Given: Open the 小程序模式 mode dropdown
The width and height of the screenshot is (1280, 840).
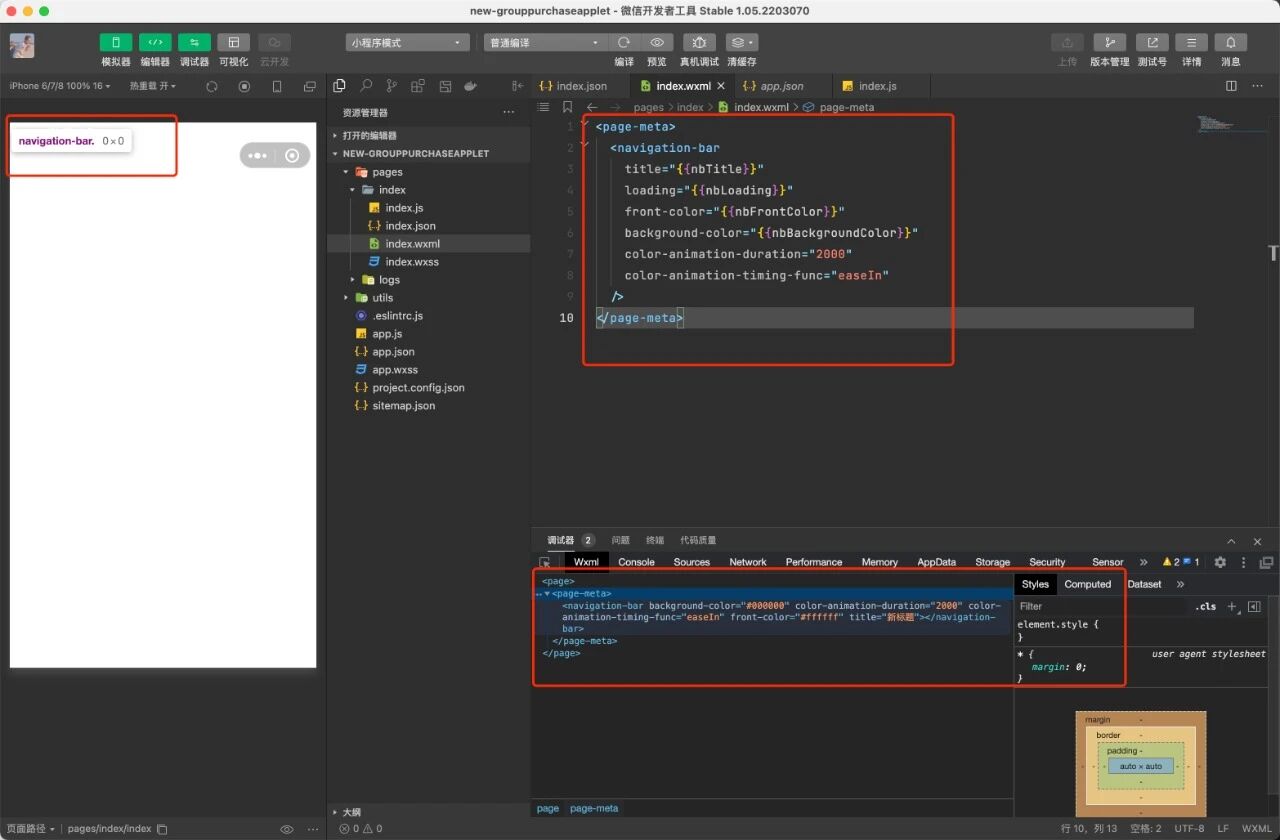Looking at the screenshot, I should [408, 43].
